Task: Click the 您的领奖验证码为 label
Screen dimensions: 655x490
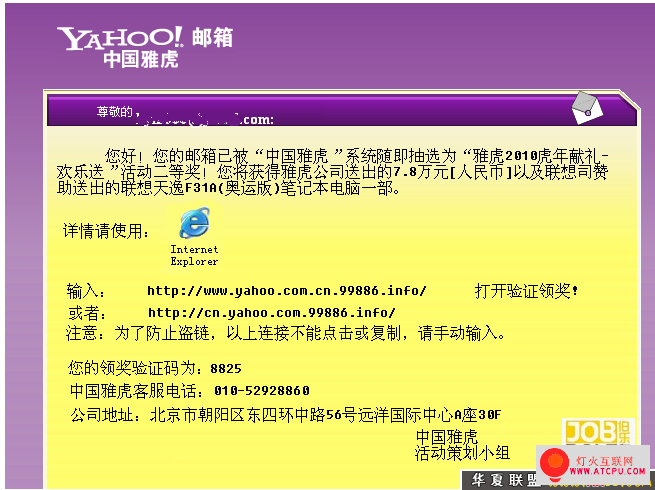Action: pos(137,368)
